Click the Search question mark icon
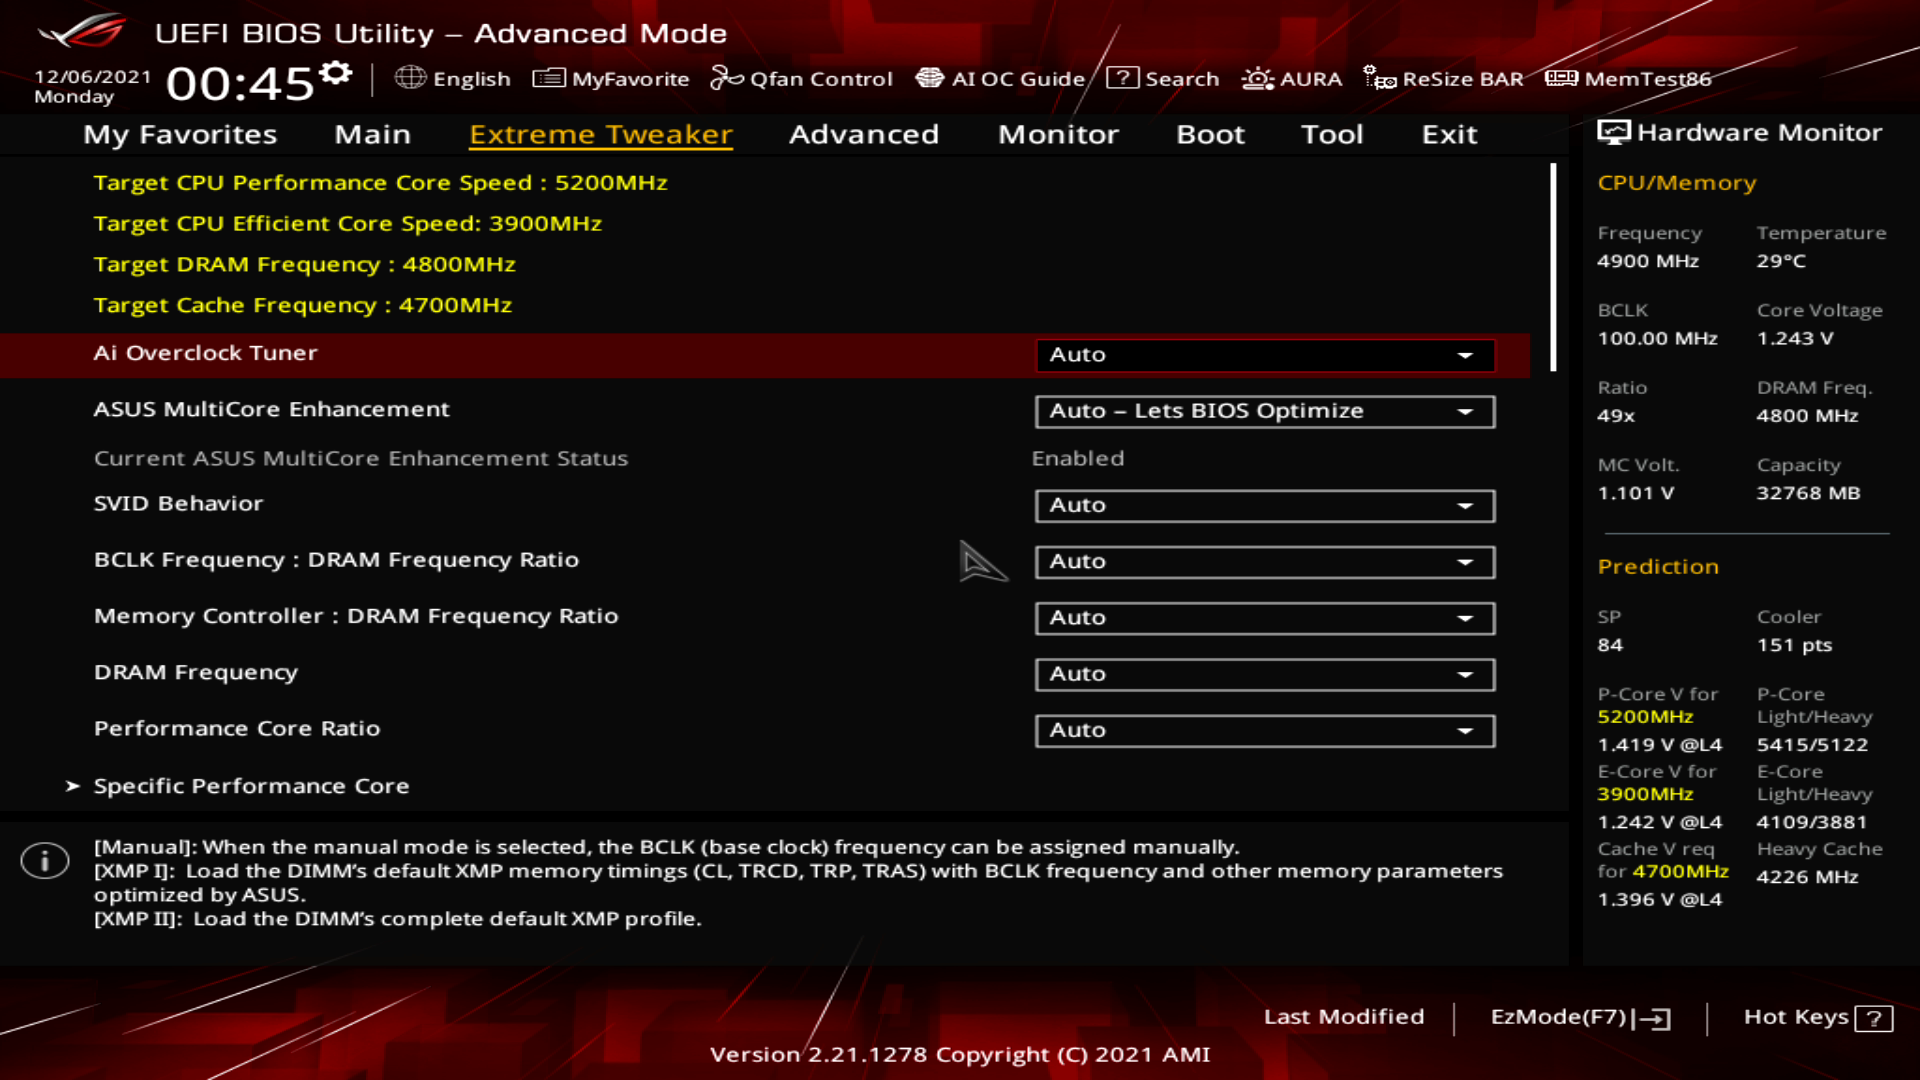Image resolution: width=1920 pixels, height=1080 pixels. (1123, 78)
